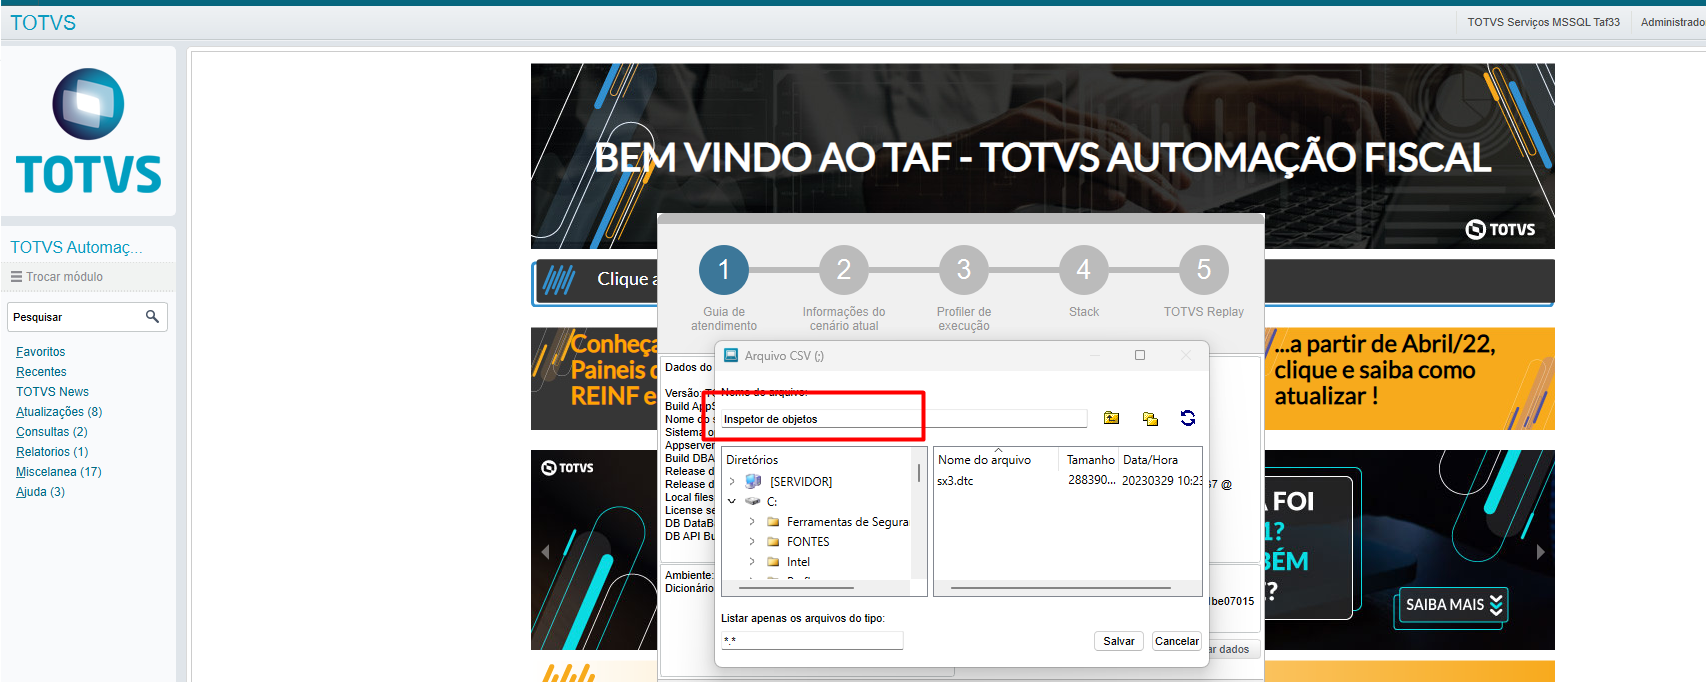Click Administrador in top bar
Image resolution: width=1706 pixels, height=682 pixels.
tap(1672, 22)
